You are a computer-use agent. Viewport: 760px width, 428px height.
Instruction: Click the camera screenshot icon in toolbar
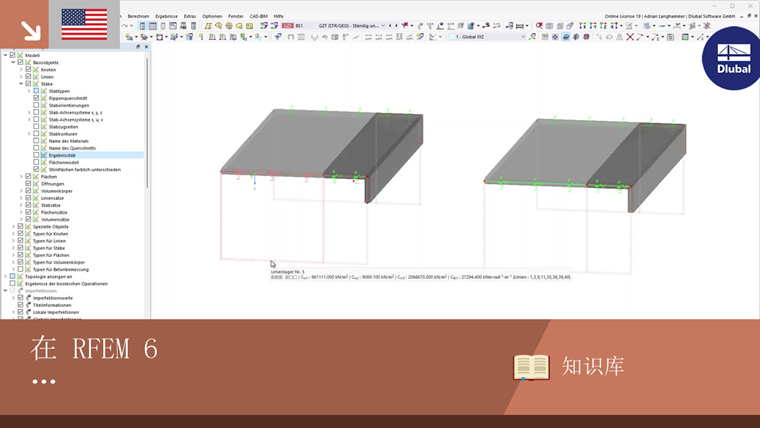(670, 37)
